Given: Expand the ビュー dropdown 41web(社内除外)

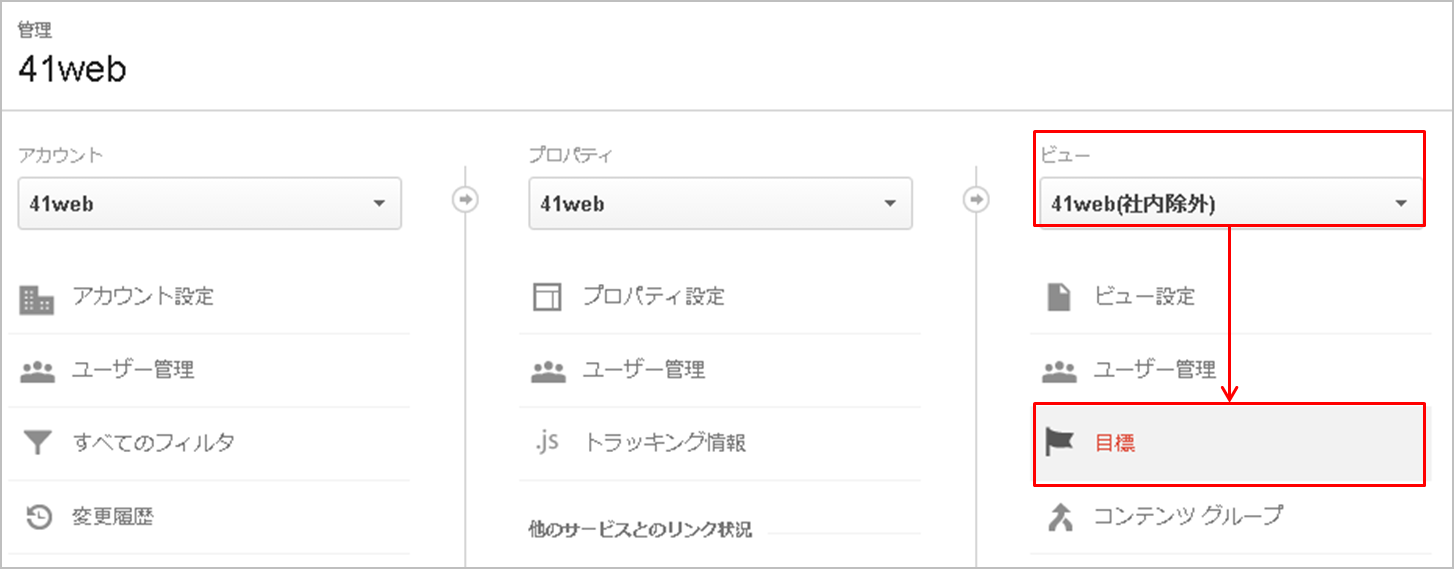Looking at the screenshot, I should coord(1231,204).
